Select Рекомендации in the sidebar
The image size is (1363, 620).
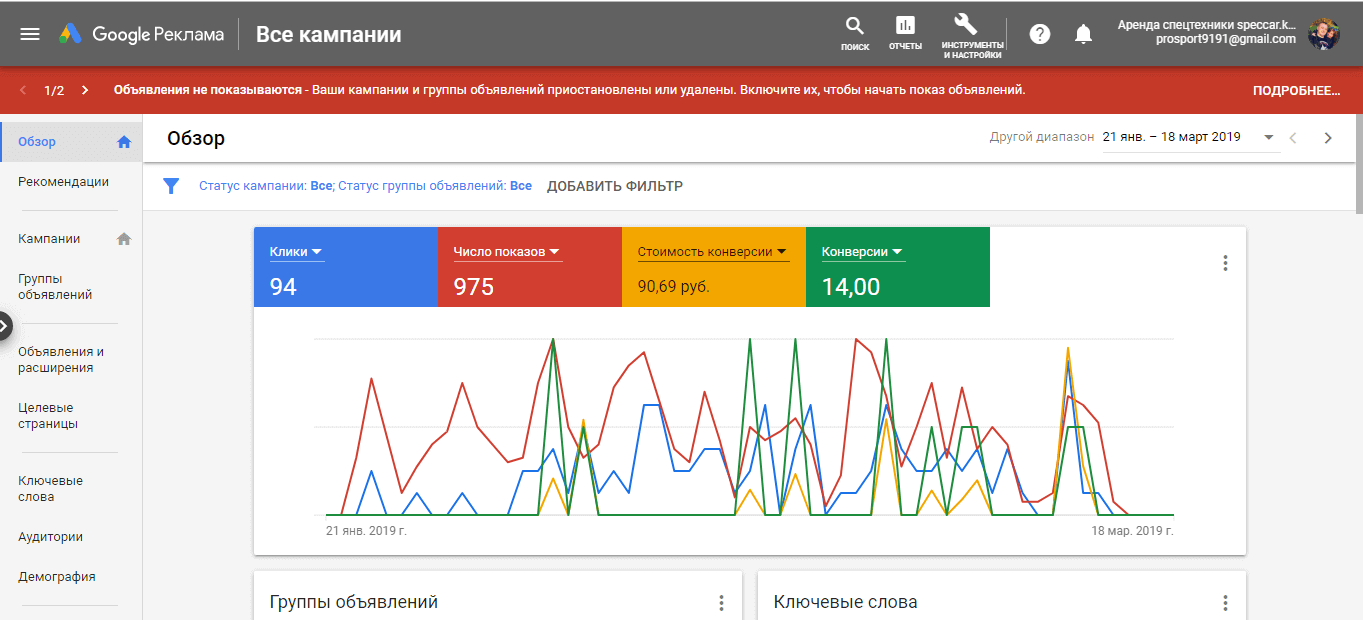coord(63,182)
